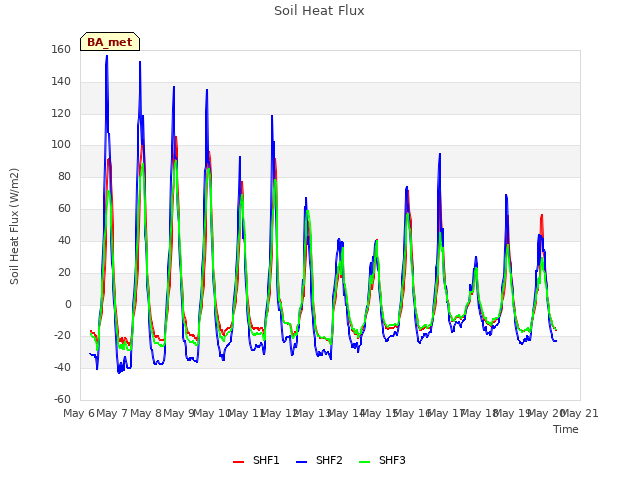Click the May 8 x-axis label
Screen dimensions: 640x480
[145, 413]
